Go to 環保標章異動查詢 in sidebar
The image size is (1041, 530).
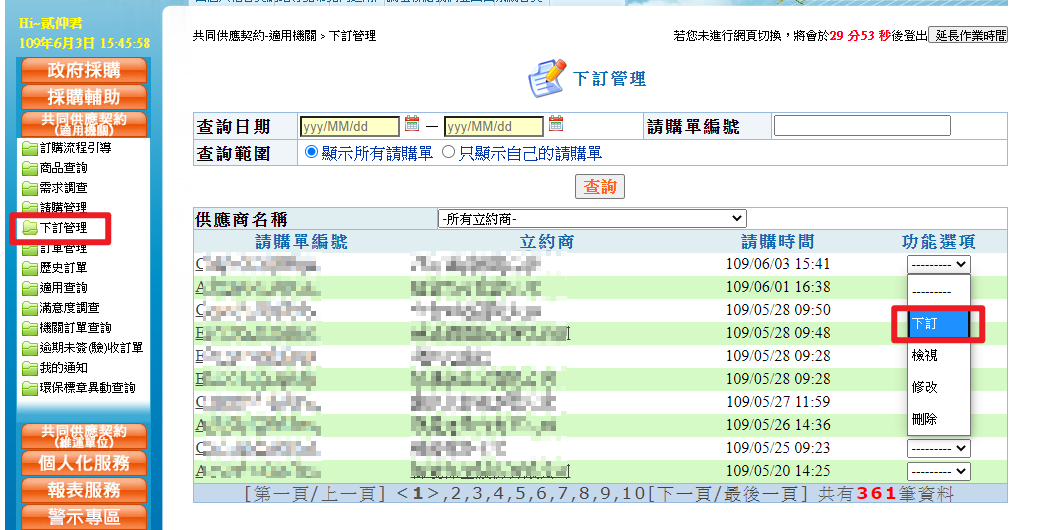click(87, 387)
